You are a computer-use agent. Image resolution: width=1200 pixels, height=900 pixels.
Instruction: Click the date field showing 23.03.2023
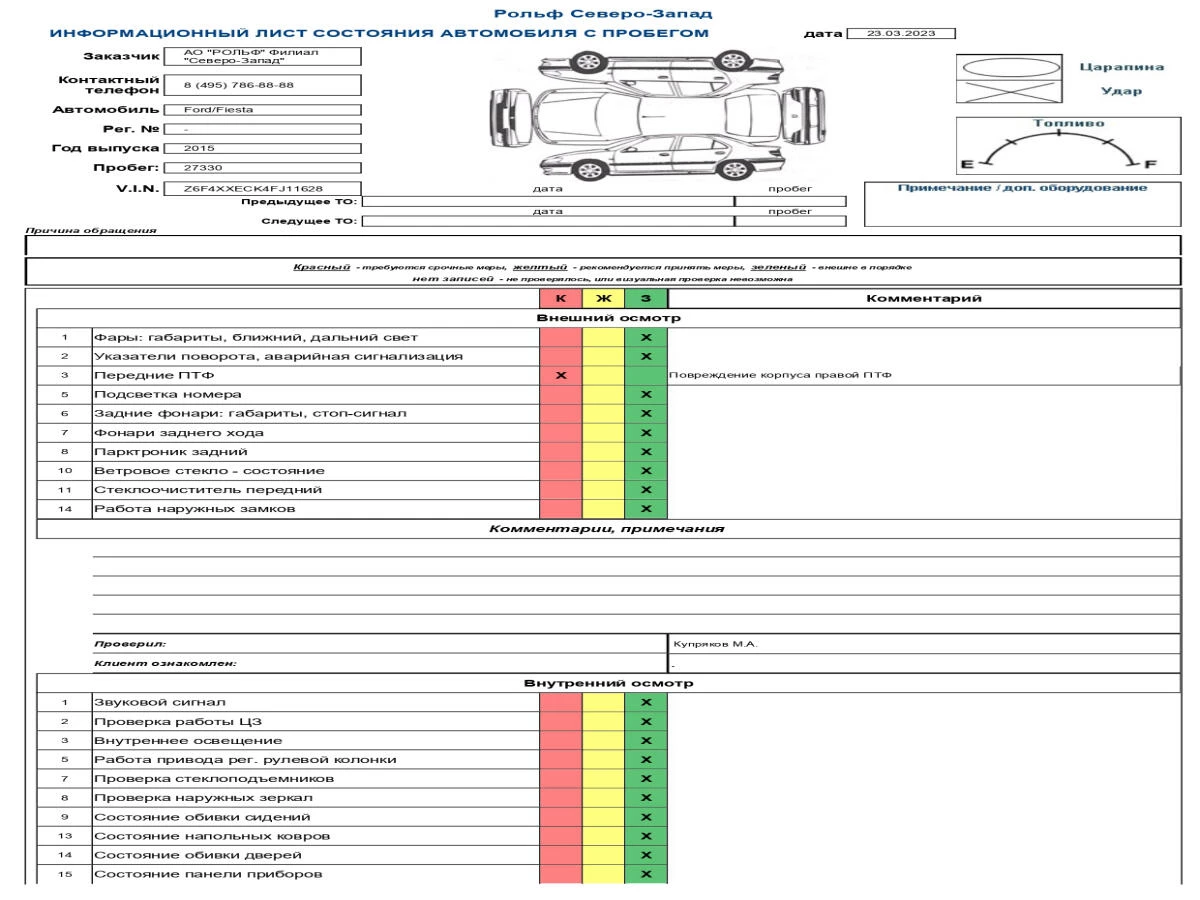pos(901,34)
